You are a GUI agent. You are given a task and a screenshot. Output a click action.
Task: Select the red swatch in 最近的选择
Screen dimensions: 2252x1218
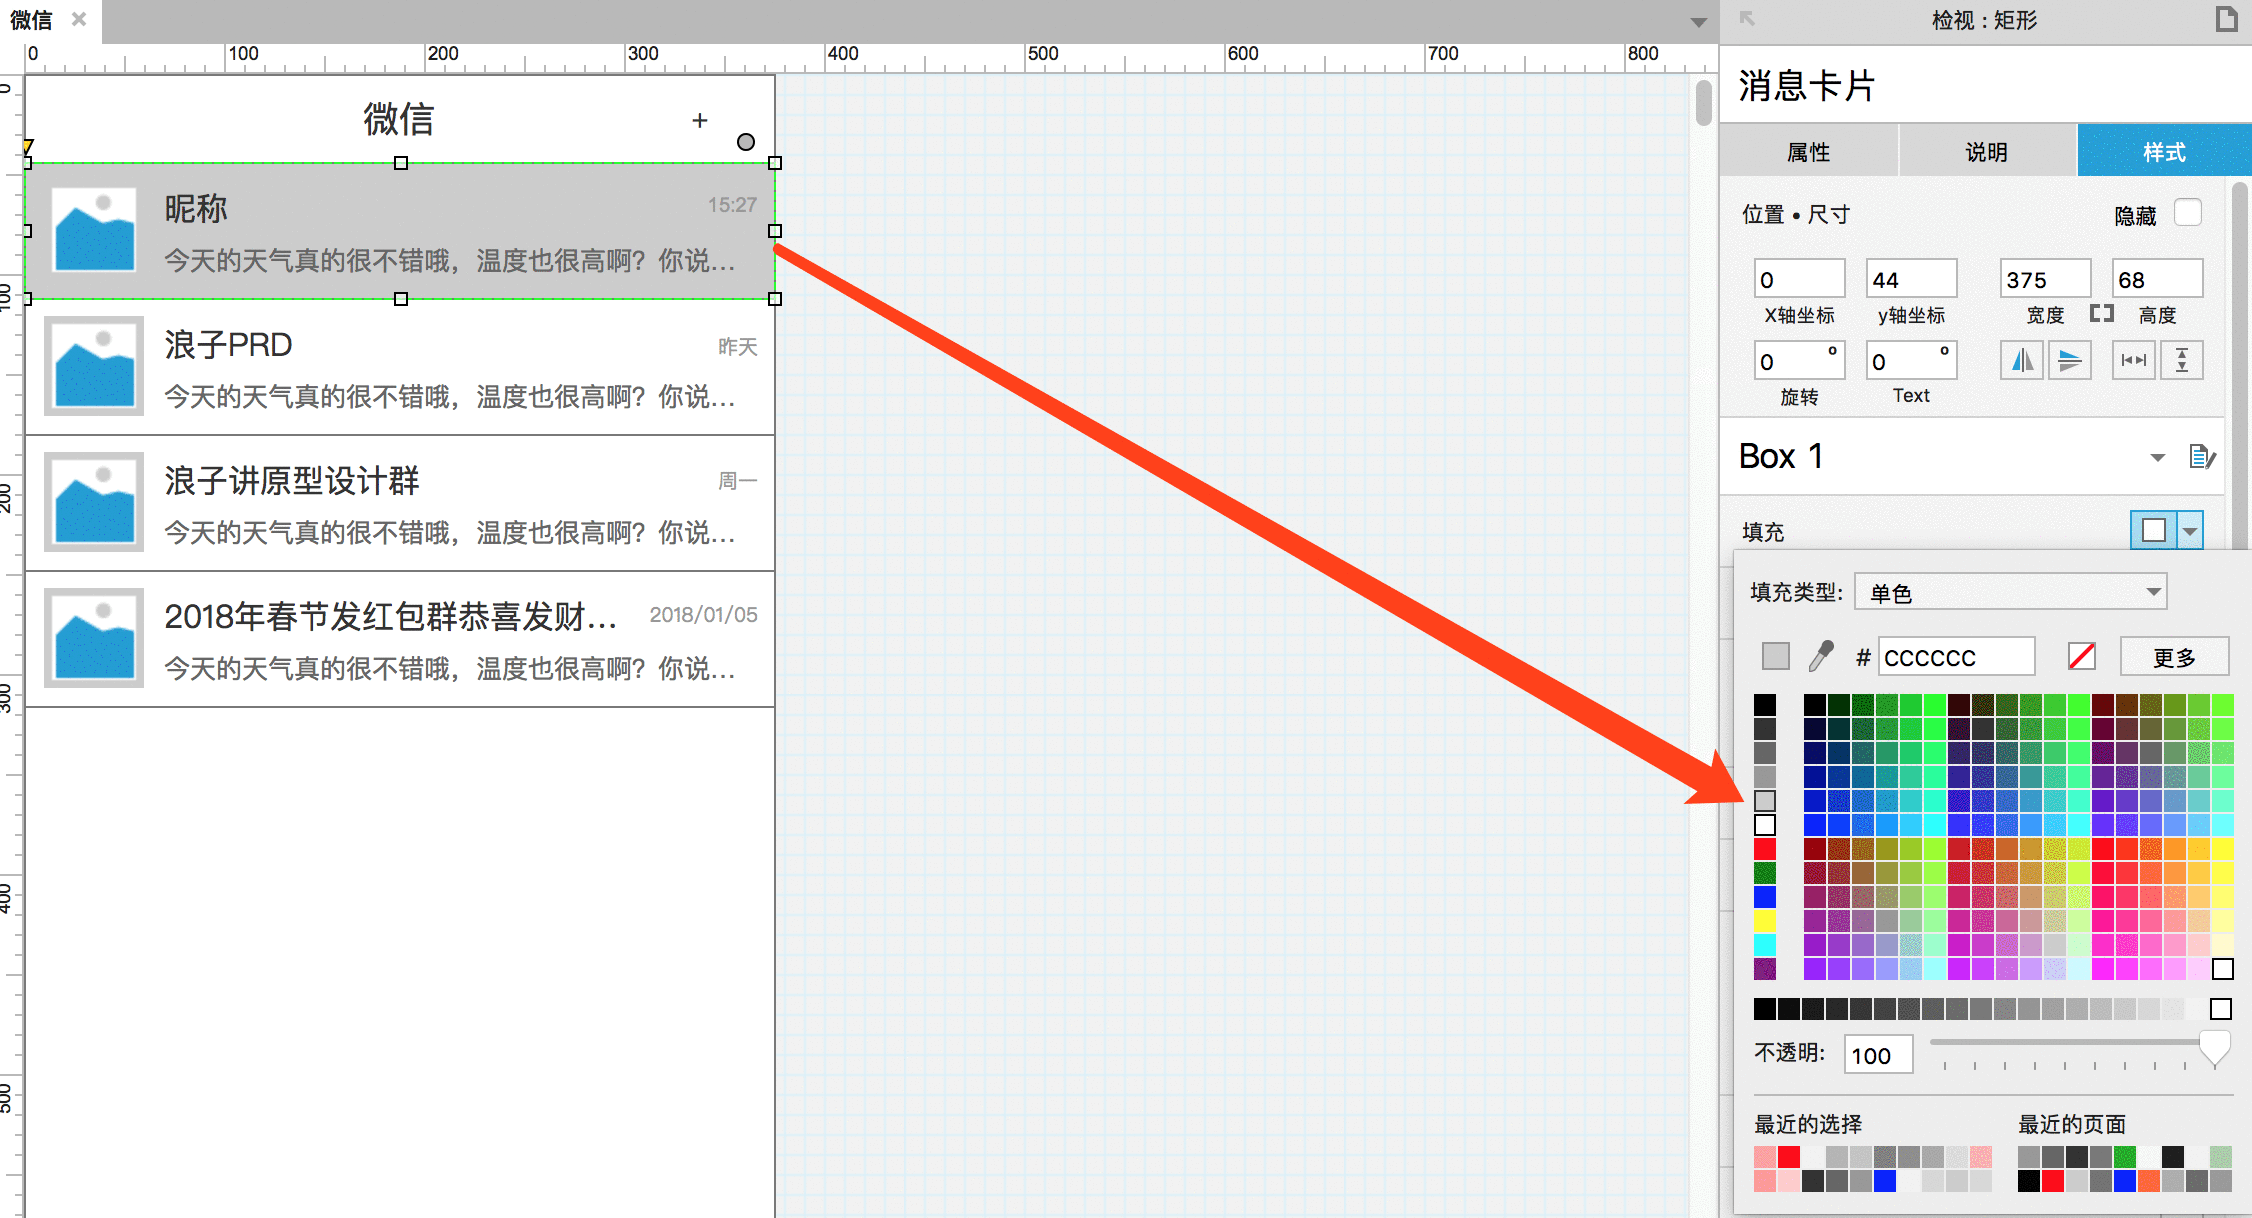click(x=1789, y=1157)
